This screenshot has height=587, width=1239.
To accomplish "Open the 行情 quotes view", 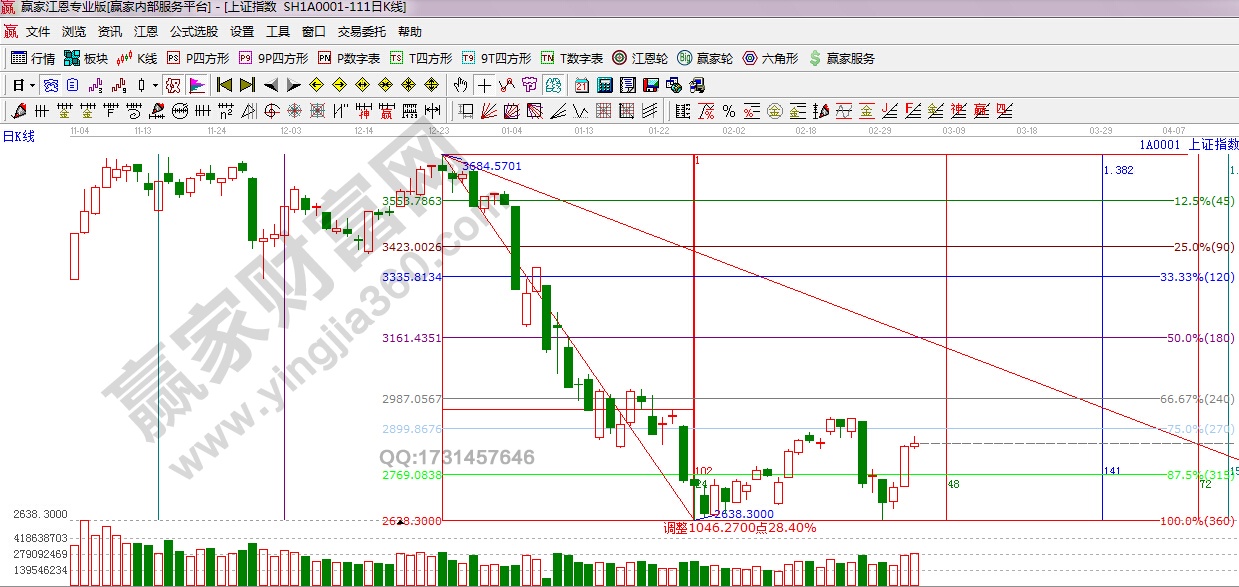I will coord(33,58).
